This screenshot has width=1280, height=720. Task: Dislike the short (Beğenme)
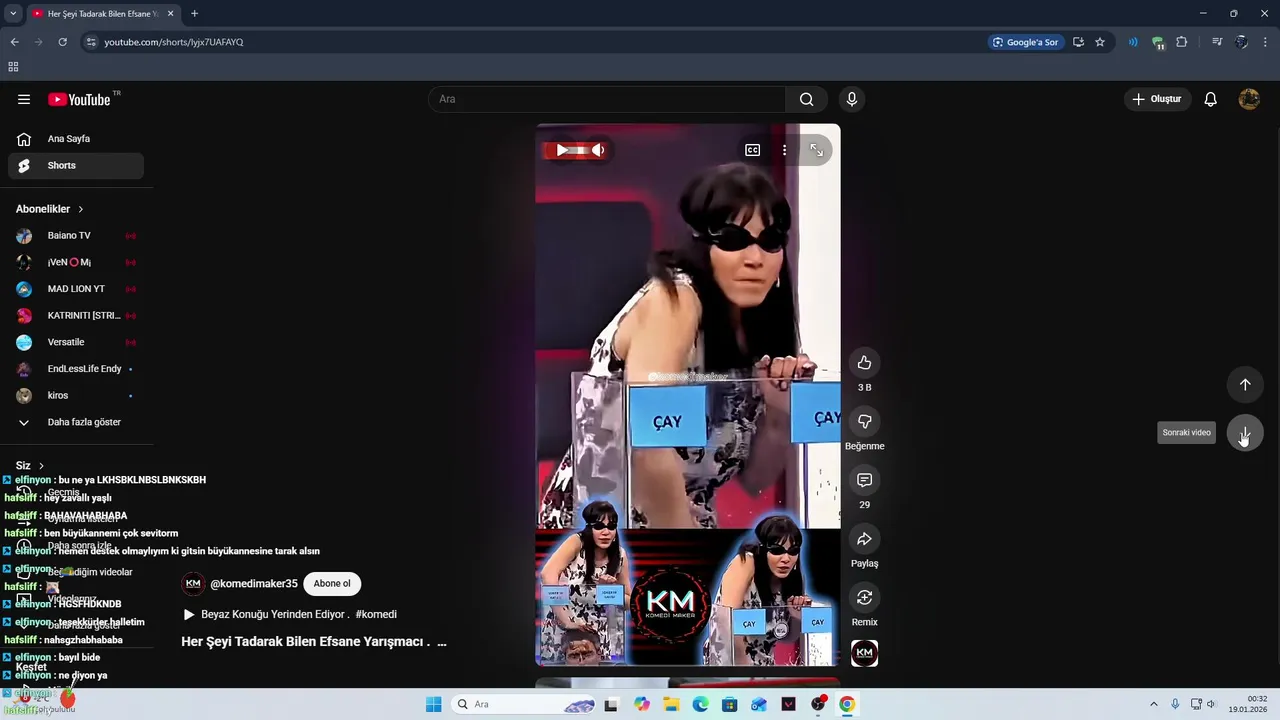tap(864, 422)
